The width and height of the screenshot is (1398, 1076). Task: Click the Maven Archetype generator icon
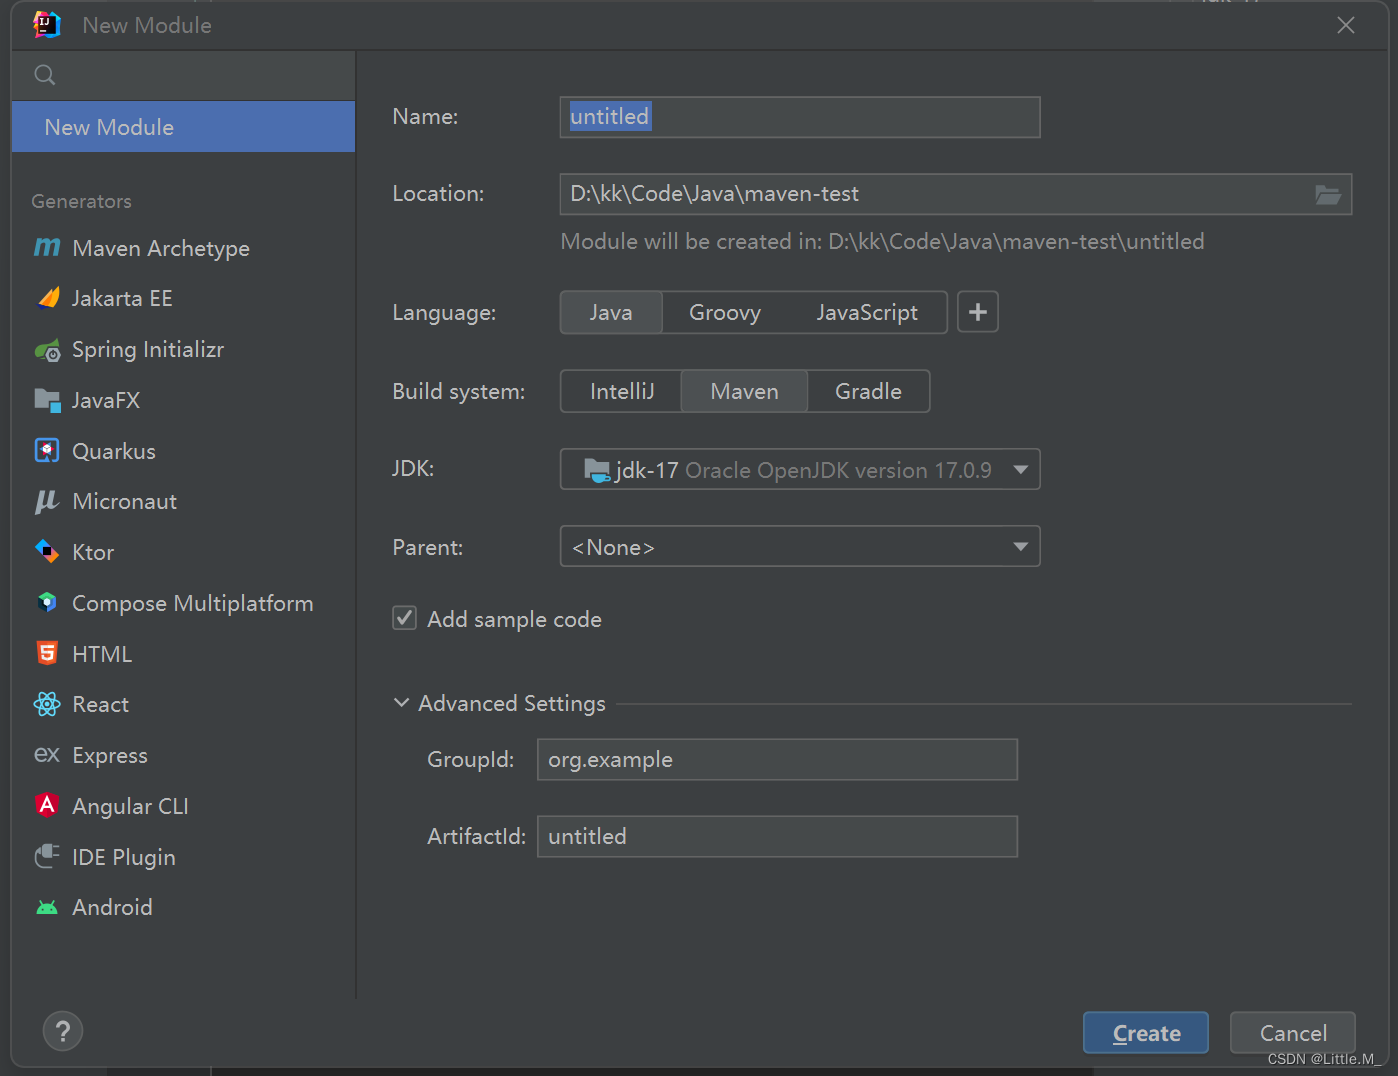pyautogui.click(x=47, y=247)
